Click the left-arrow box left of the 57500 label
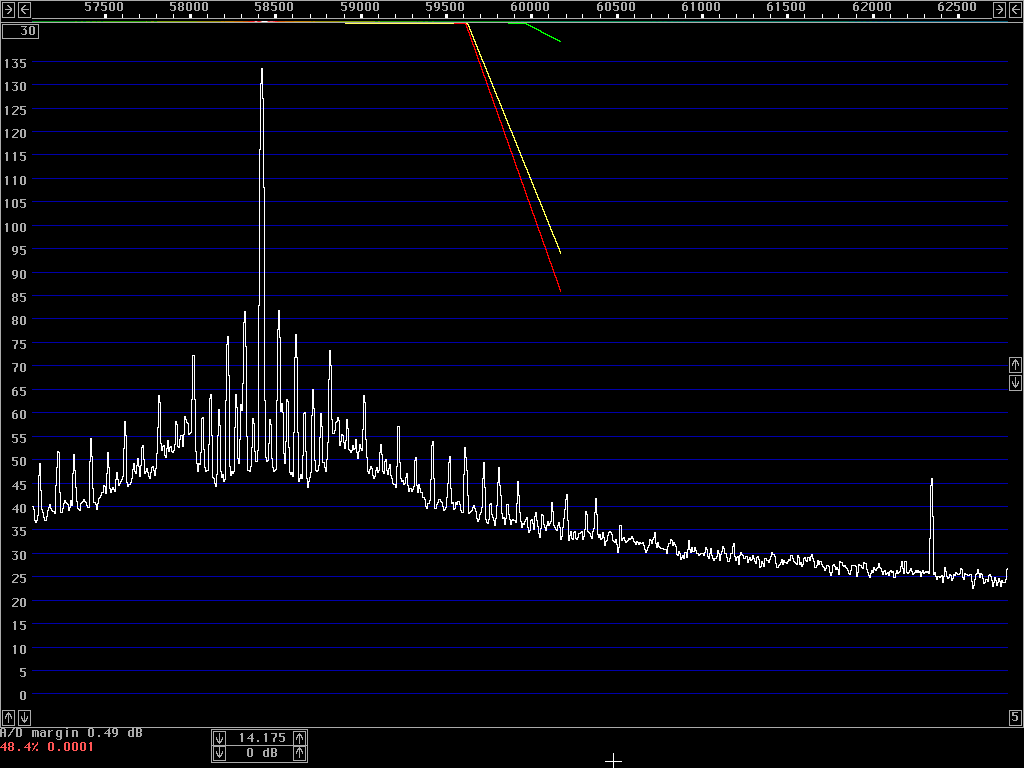This screenshot has width=1024, height=768. click(24, 9)
